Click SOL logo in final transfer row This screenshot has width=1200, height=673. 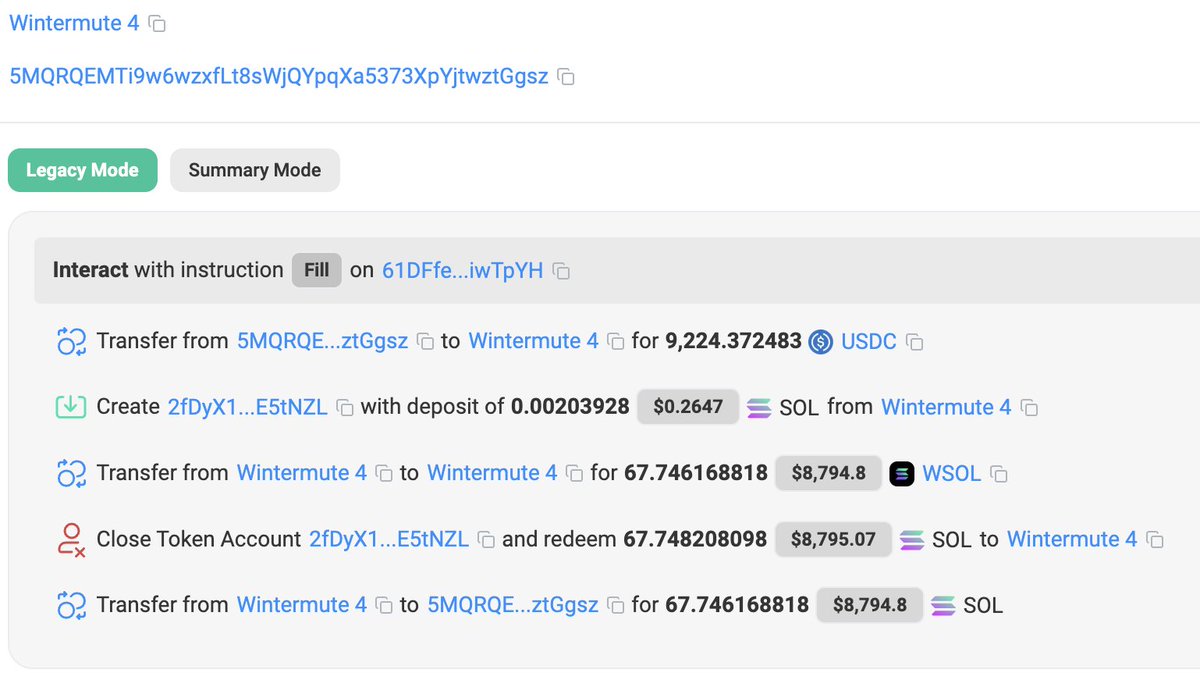tap(943, 606)
